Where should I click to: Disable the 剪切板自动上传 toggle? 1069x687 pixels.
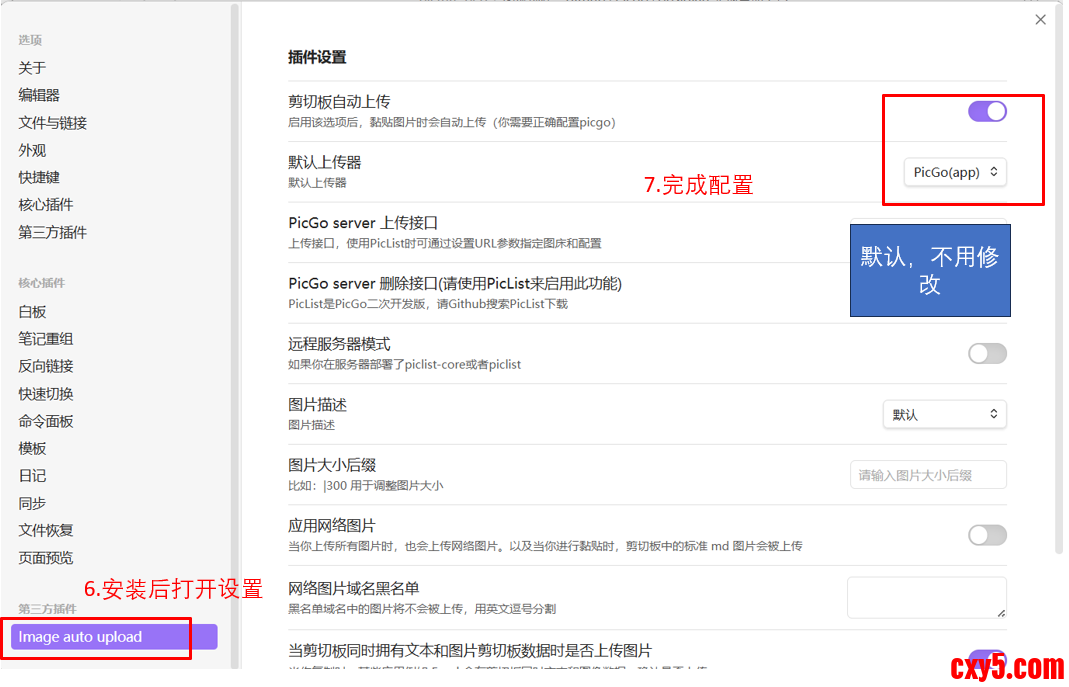[986, 111]
